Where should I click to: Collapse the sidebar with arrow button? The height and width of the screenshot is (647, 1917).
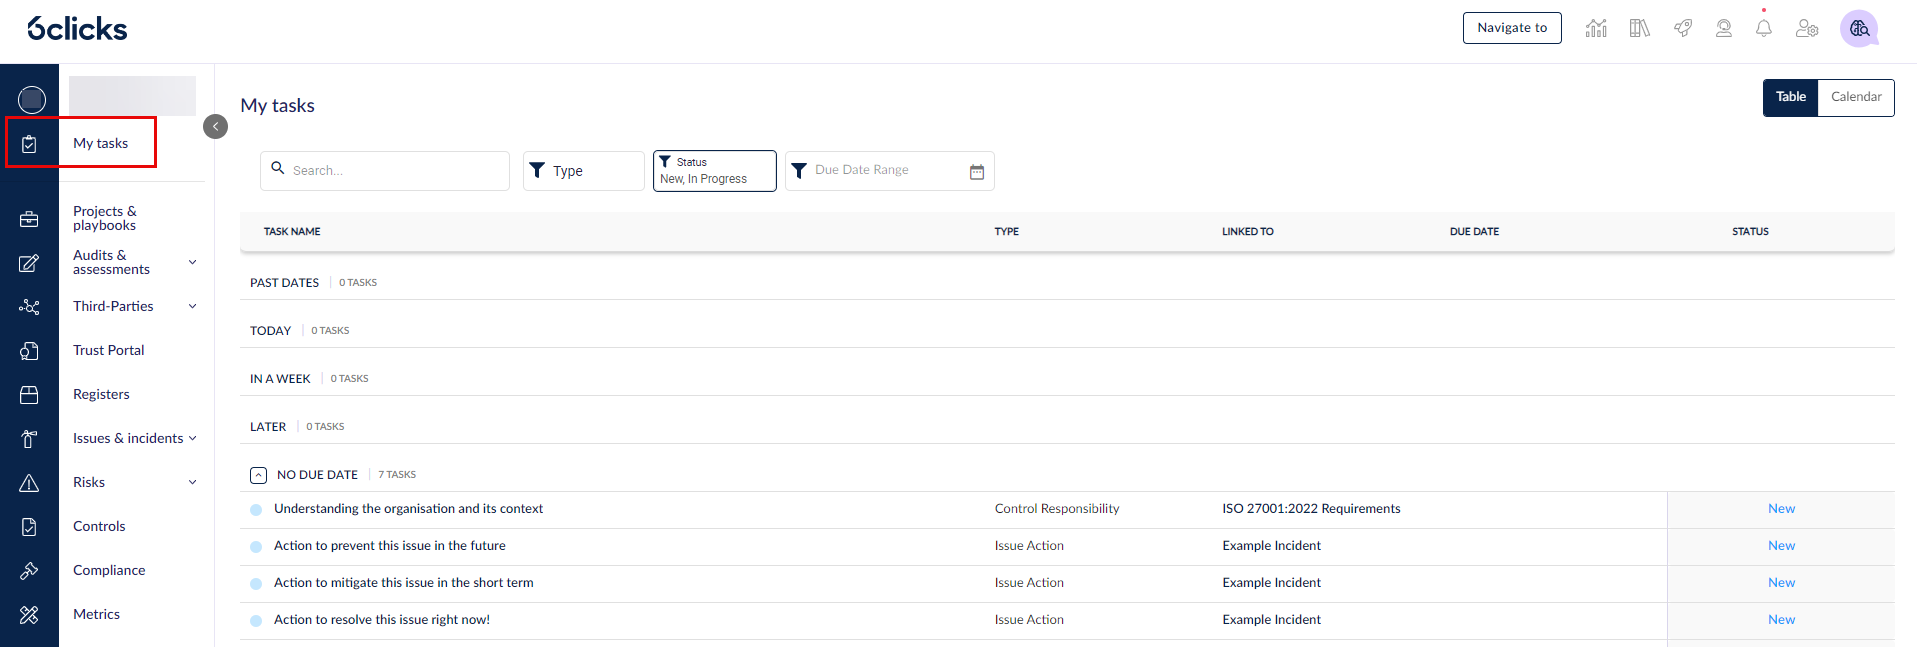(x=215, y=126)
